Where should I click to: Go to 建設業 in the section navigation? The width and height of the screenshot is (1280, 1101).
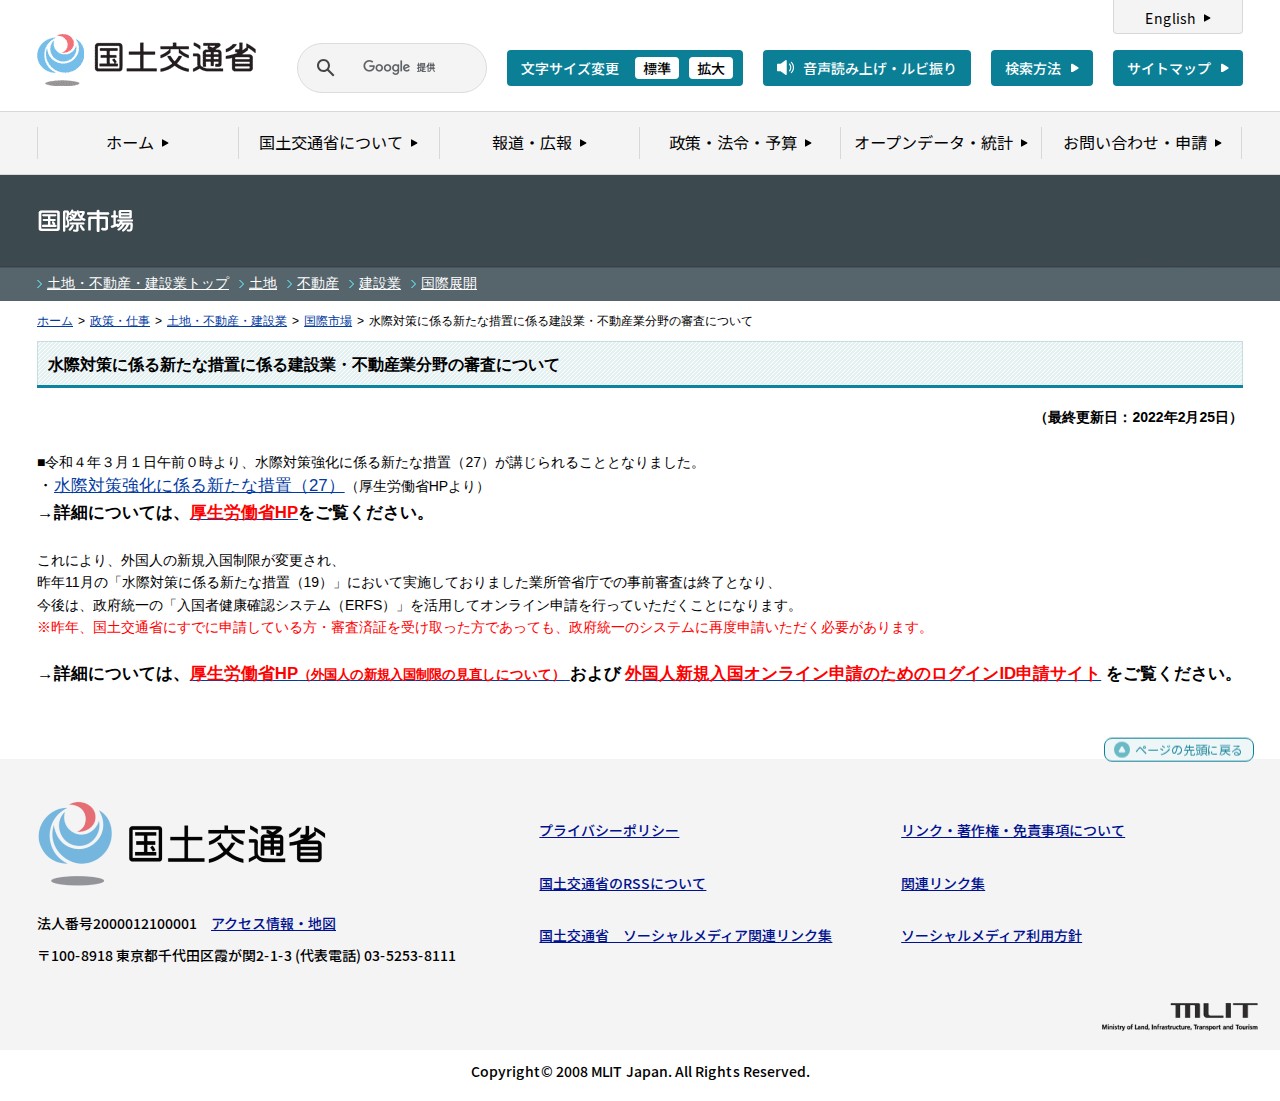pos(380,284)
